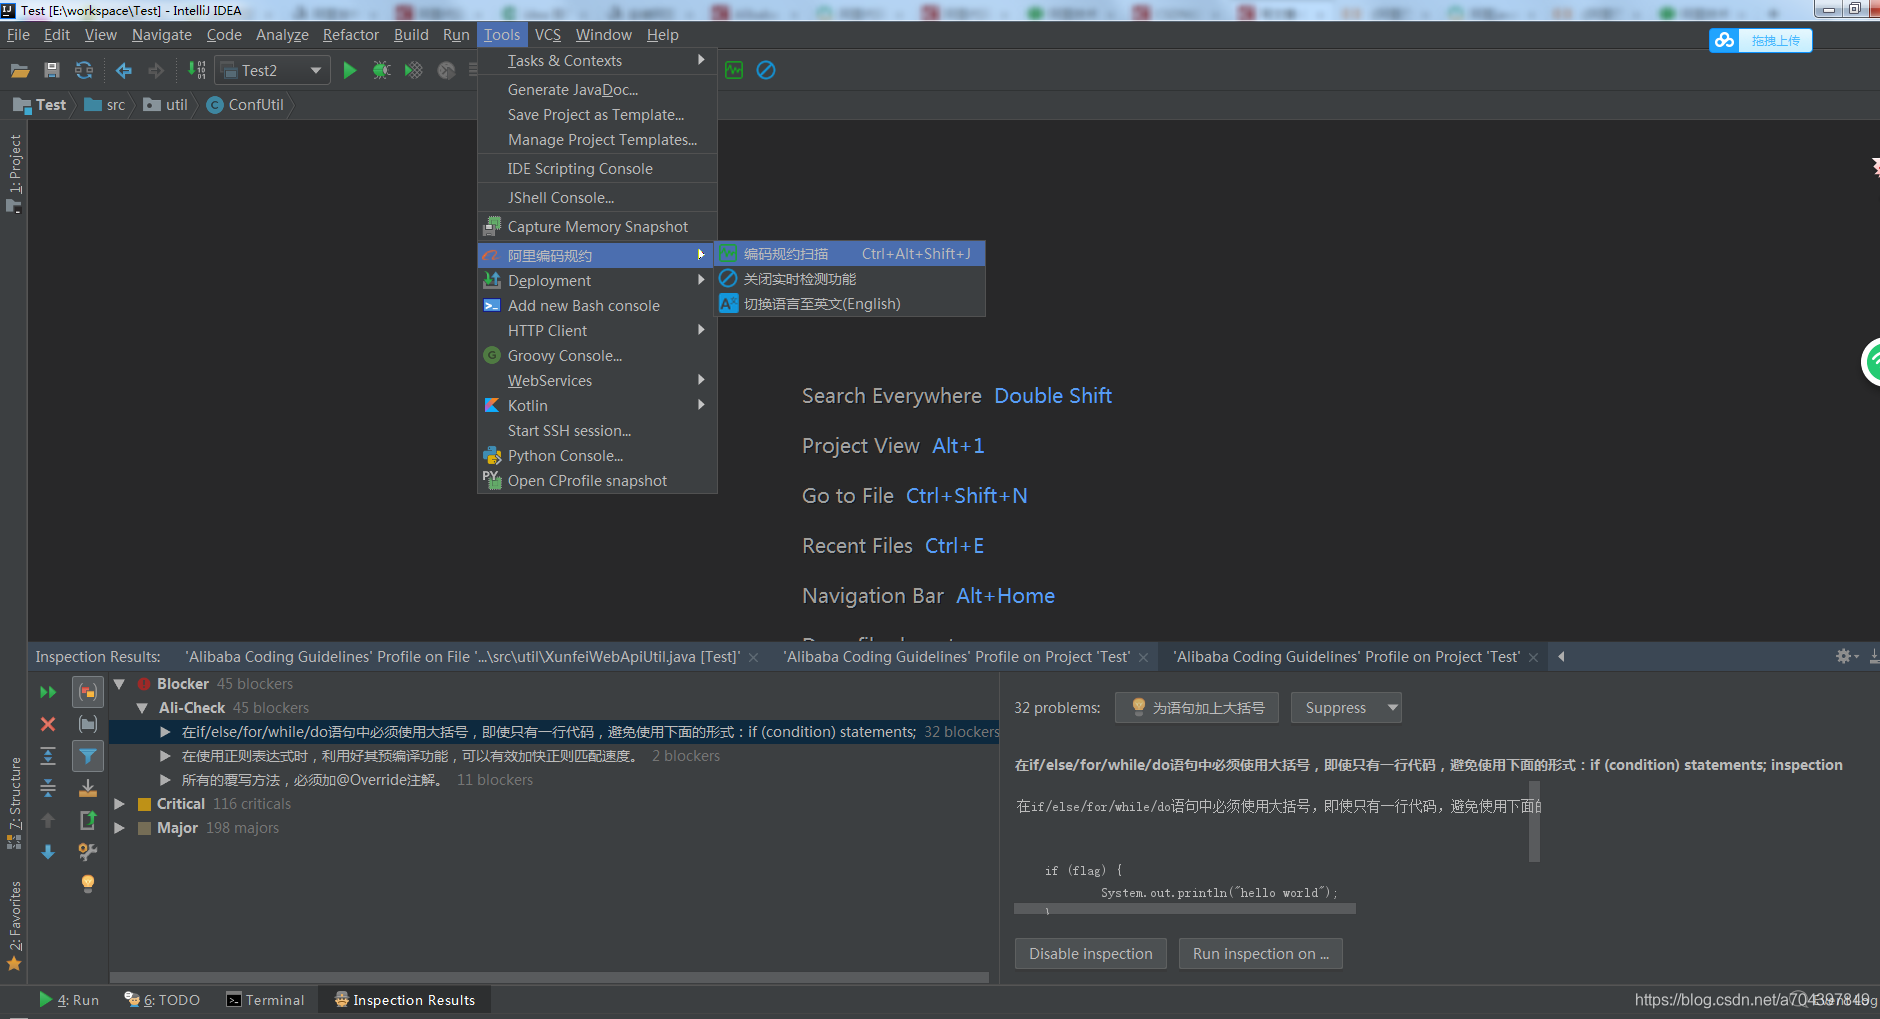The height and width of the screenshot is (1019, 1880).
Task: Open the 4: Run tool window tab
Action: pos(69,1000)
